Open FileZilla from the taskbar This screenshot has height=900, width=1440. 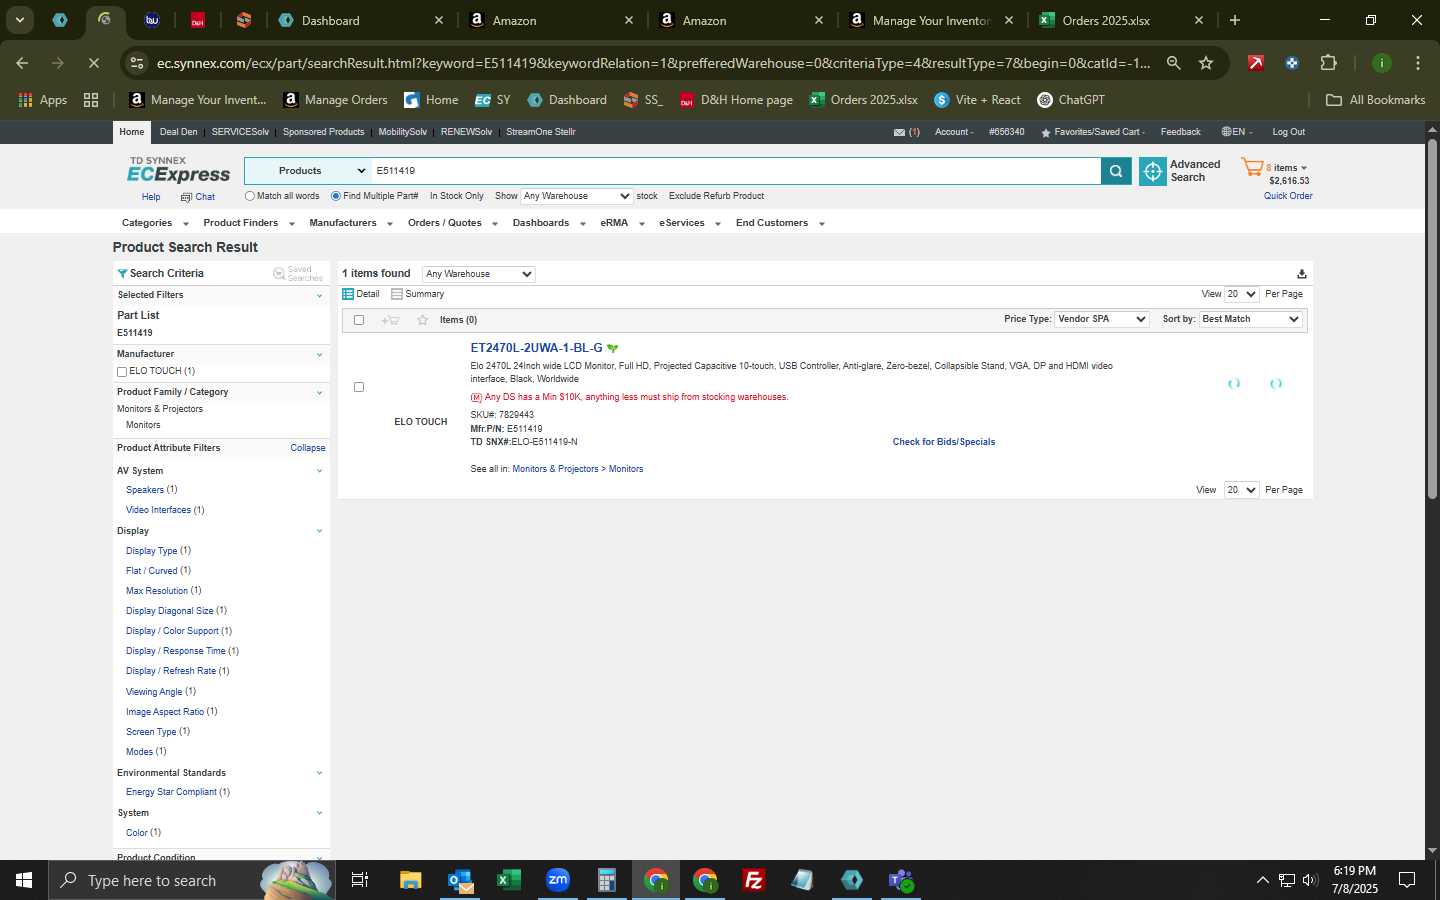click(754, 880)
